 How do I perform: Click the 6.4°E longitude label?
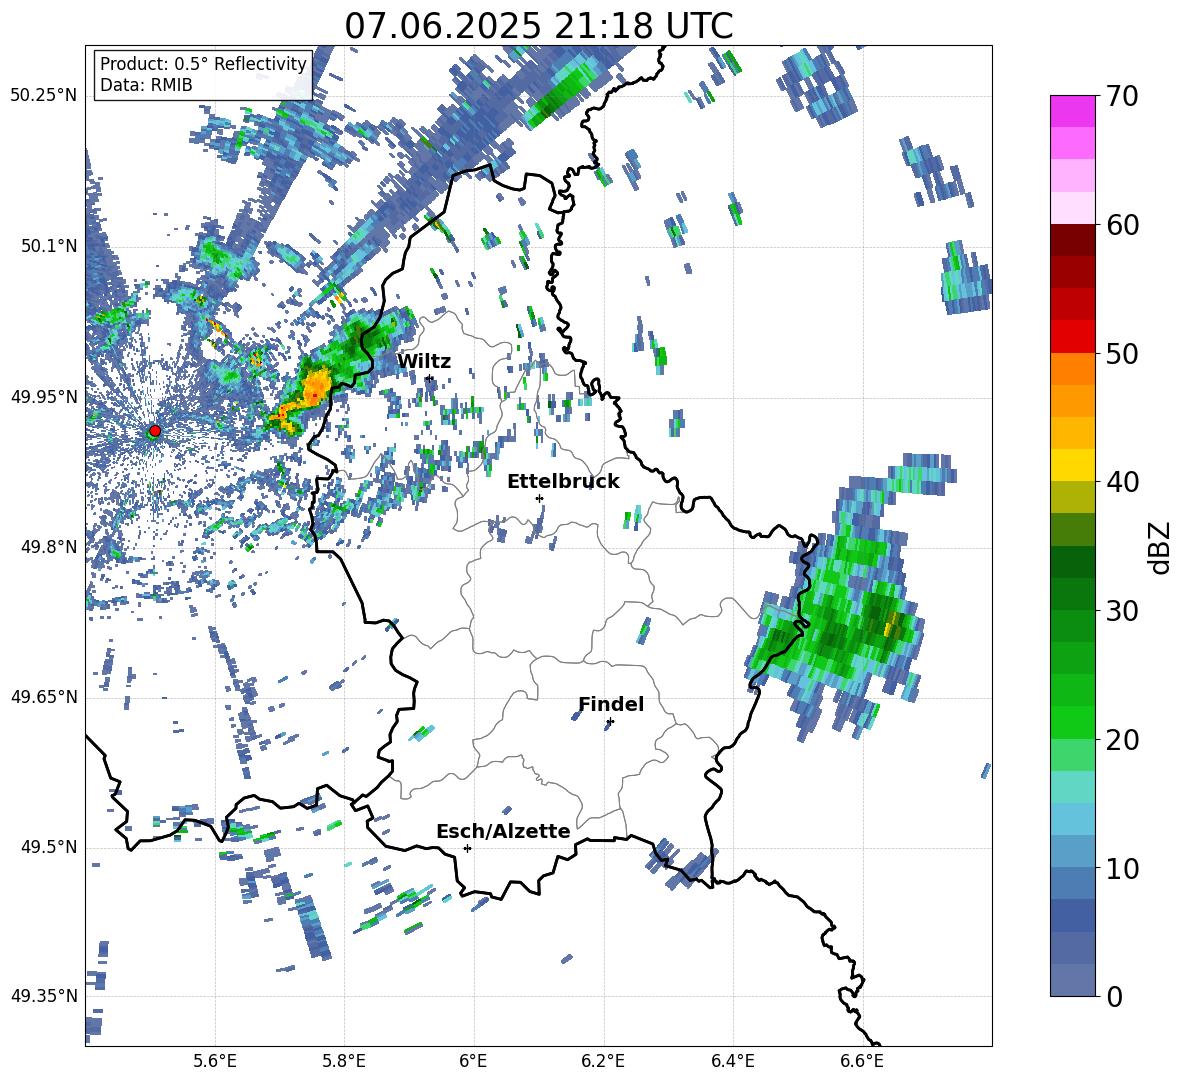click(x=732, y=1061)
